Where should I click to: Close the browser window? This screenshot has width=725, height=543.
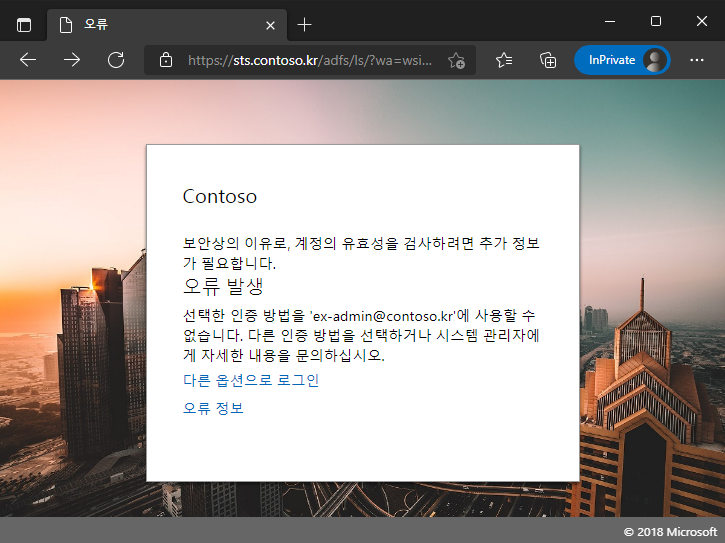702,21
